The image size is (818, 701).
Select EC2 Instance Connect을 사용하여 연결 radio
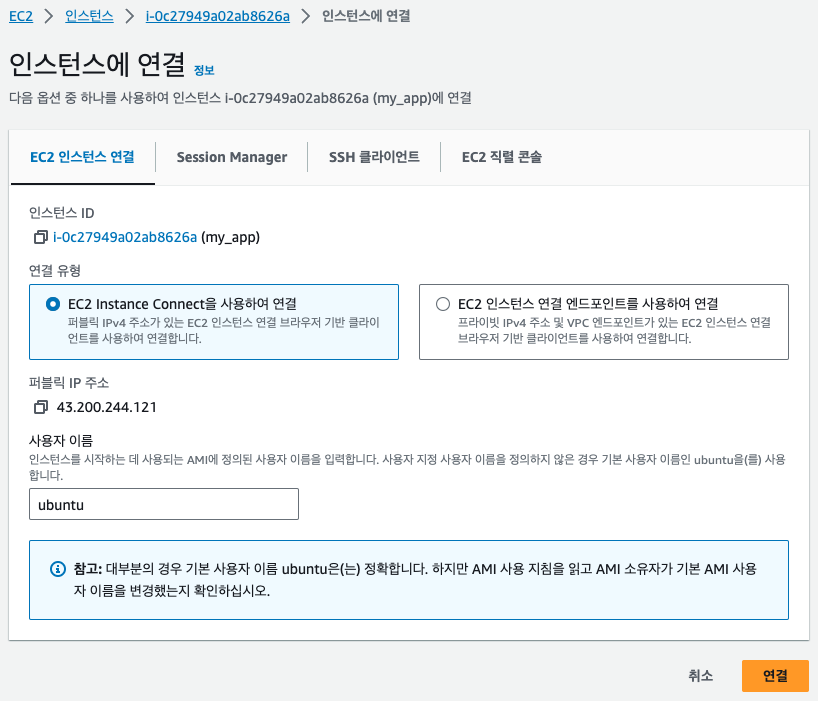click(53, 304)
